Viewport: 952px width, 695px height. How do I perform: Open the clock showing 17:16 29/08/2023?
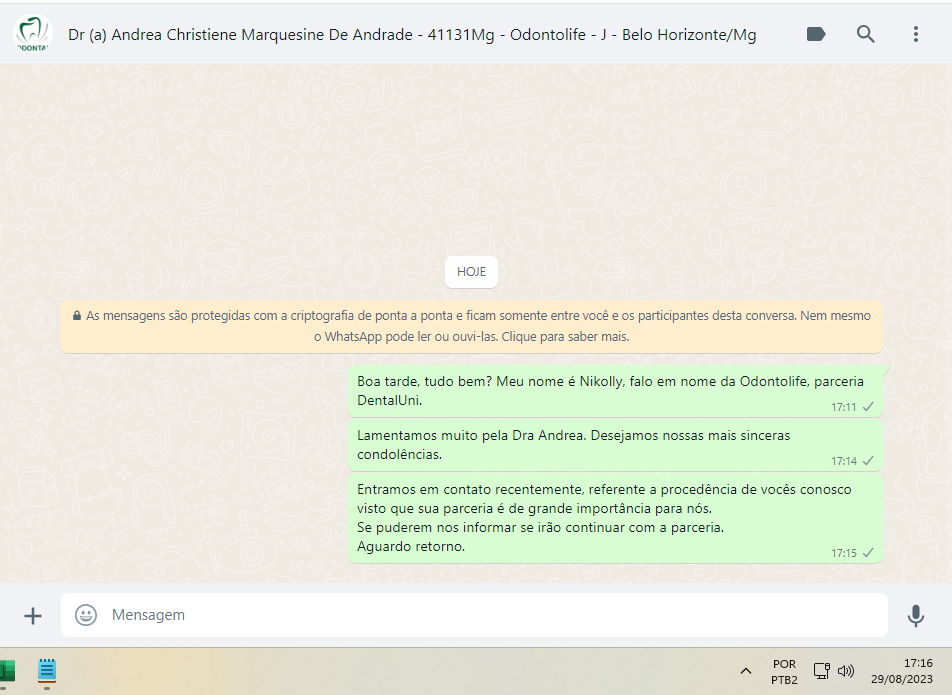coord(902,671)
